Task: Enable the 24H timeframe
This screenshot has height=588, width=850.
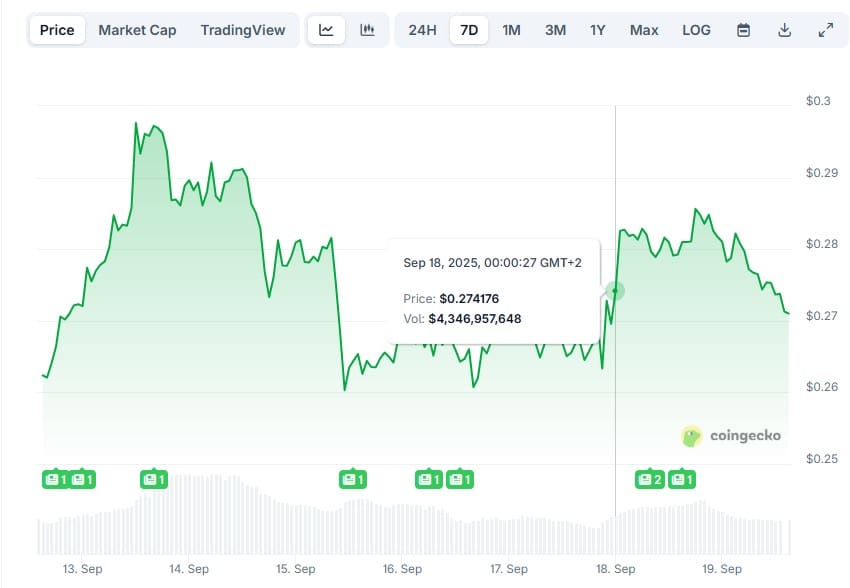Action: [x=425, y=30]
